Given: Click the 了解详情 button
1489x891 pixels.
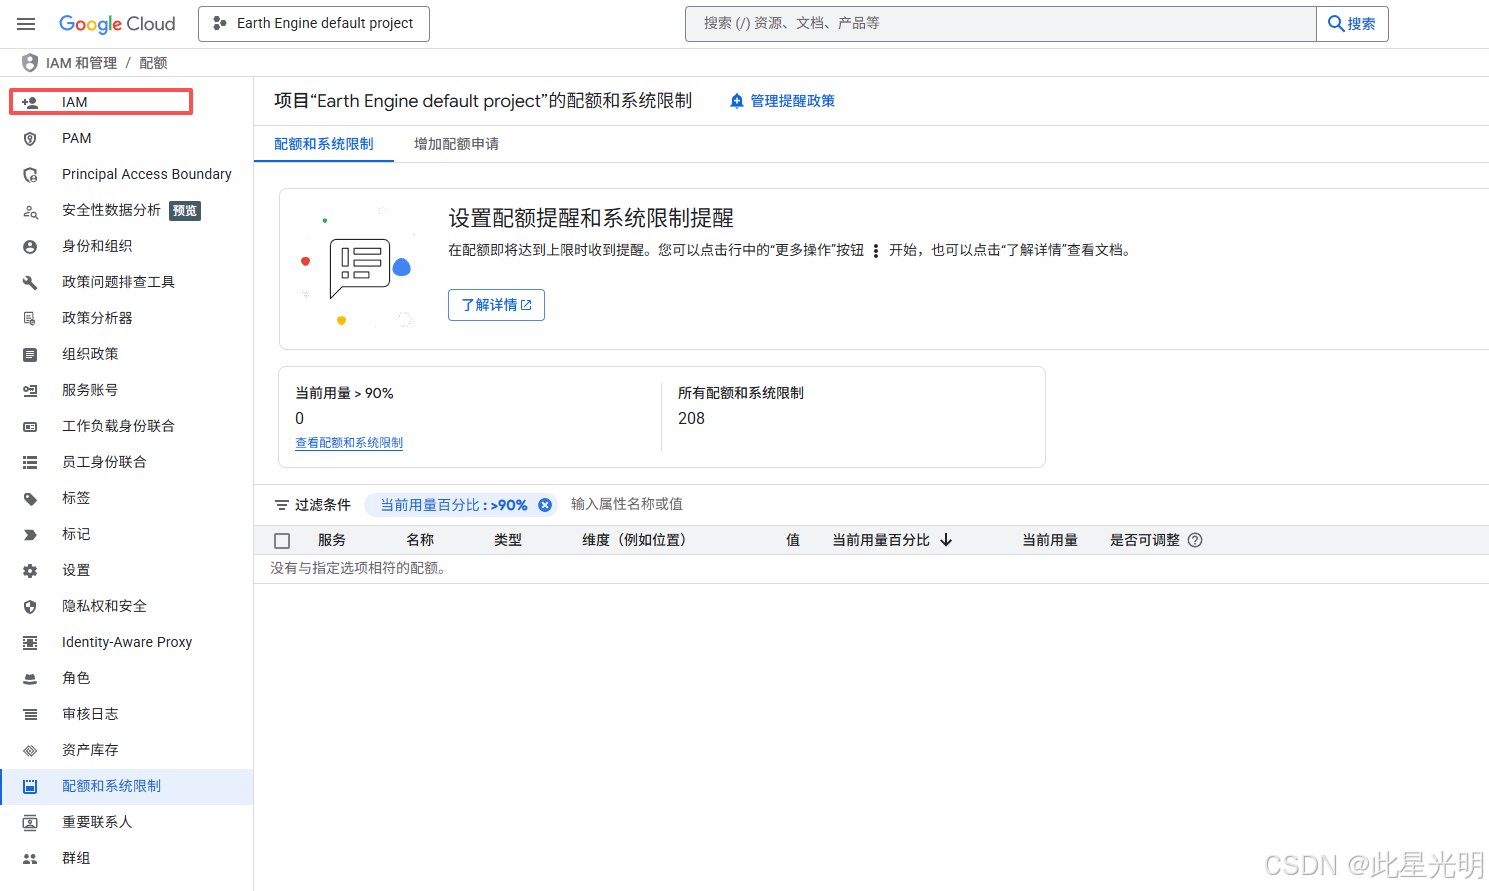Looking at the screenshot, I should pyautogui.click(x=496, y=304).
